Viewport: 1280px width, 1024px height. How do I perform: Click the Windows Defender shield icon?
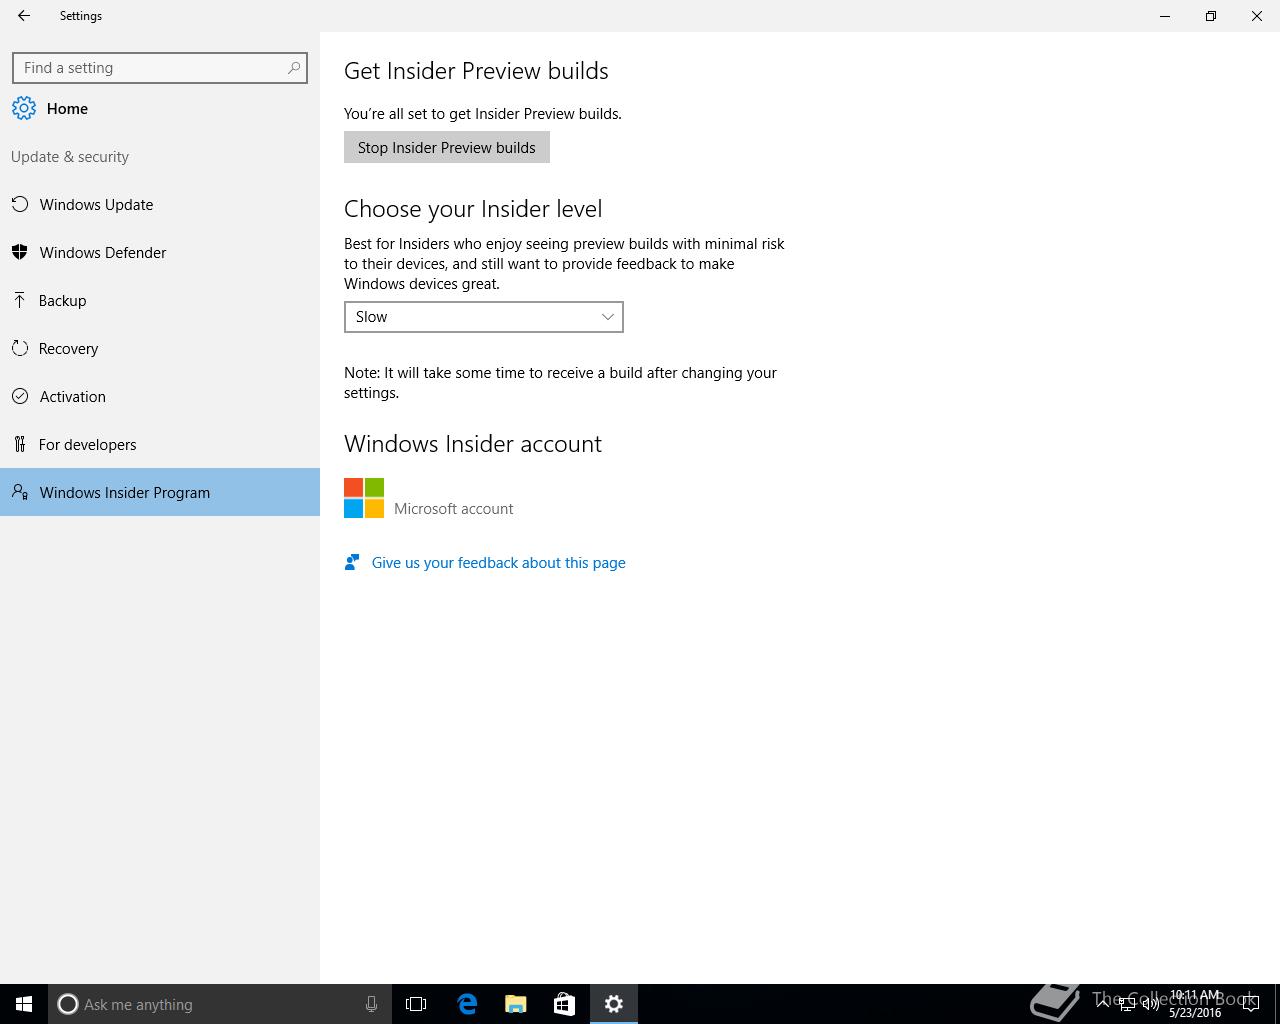pyautogui.click(x=20, y=252)
